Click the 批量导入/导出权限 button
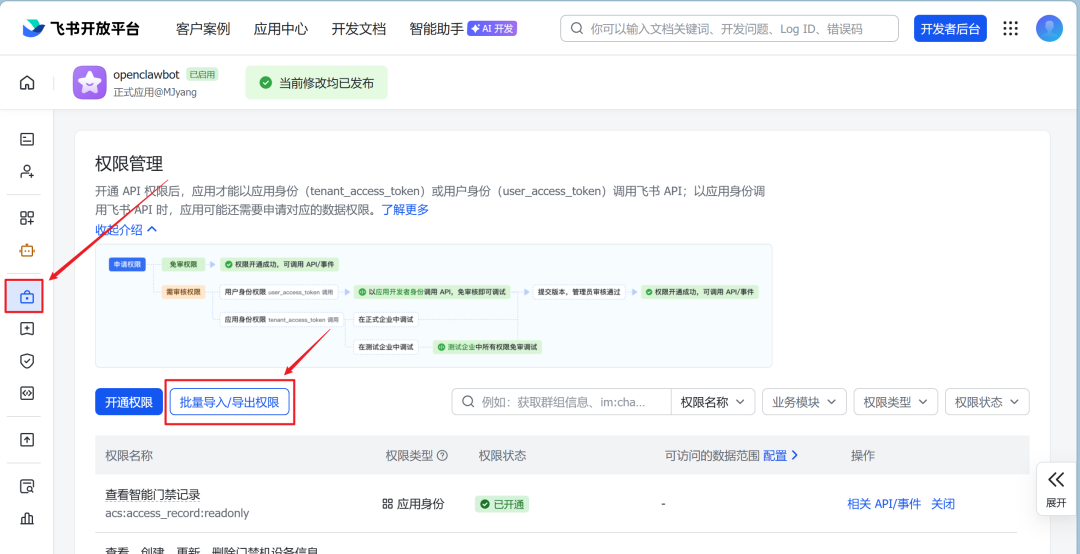Image resolution: width=1080 pixels, height=554 pixels. pos(230,402)
